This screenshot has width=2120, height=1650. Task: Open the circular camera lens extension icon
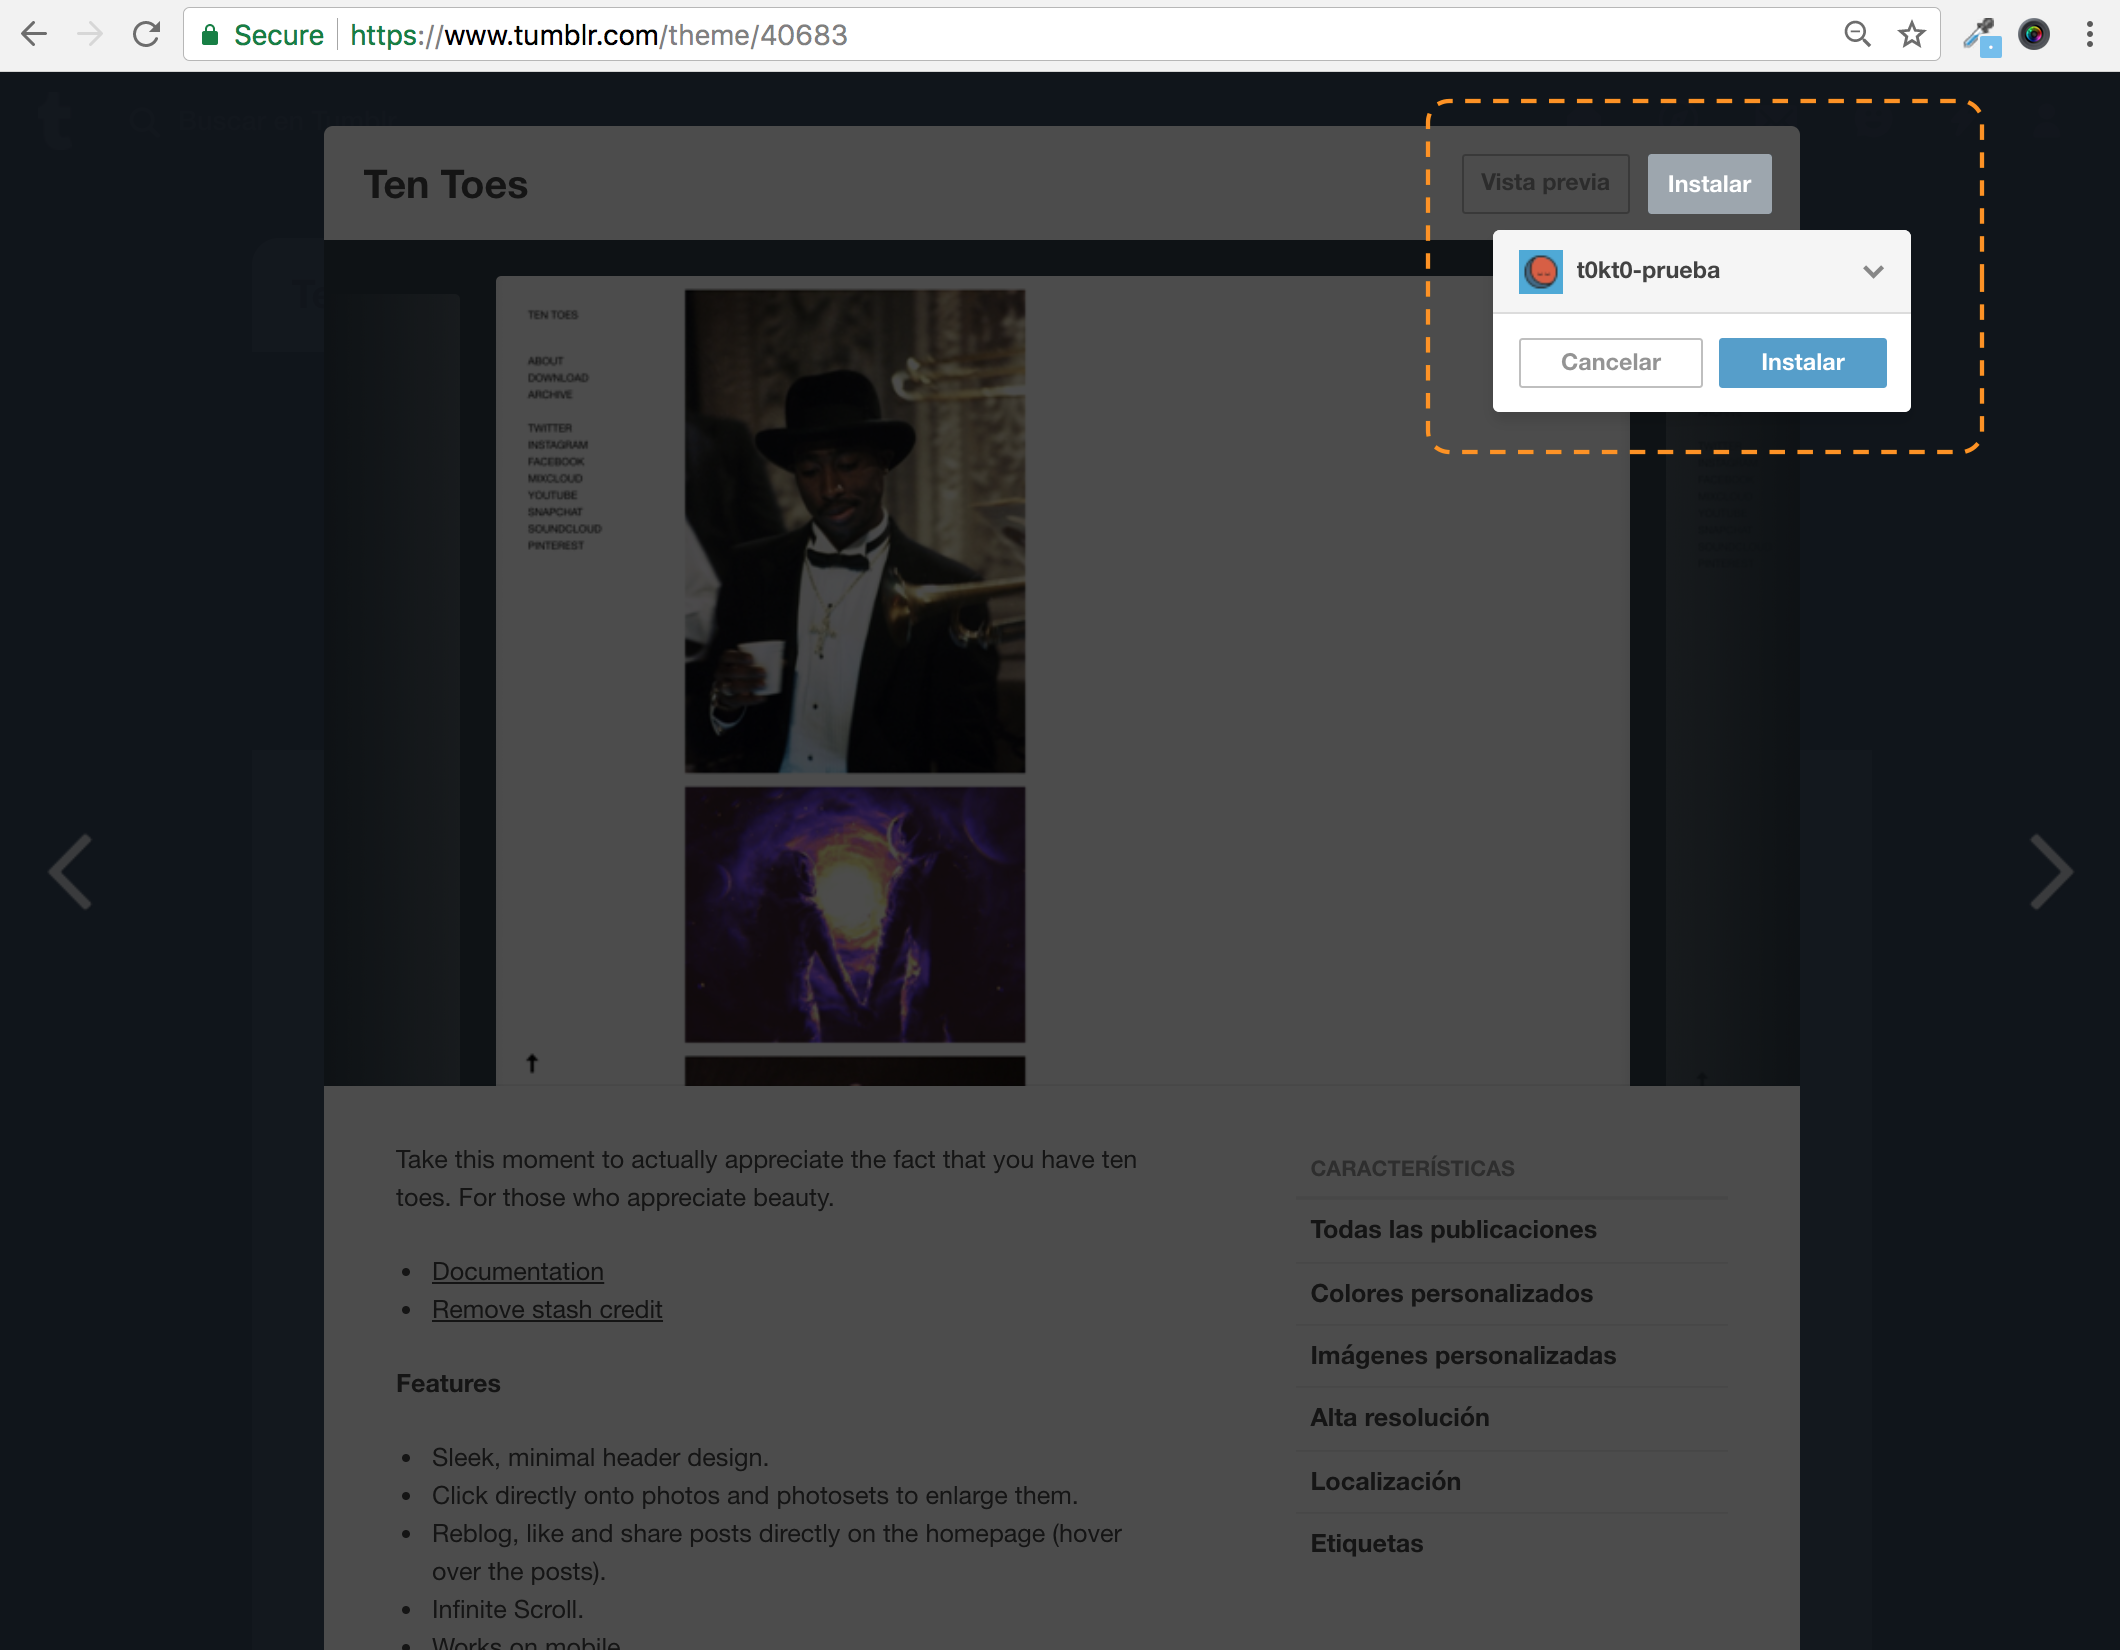(x=2034, y=35)
